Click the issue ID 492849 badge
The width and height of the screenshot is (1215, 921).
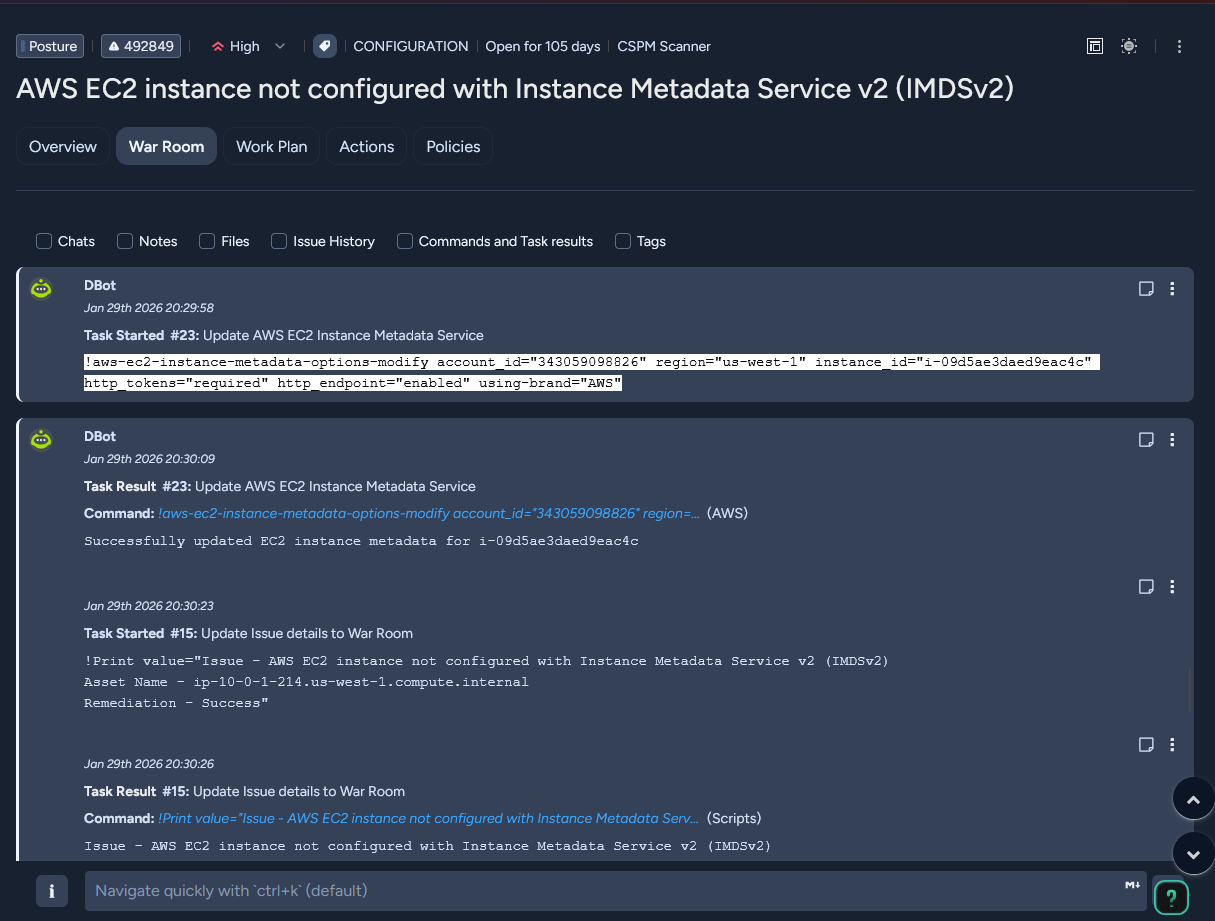(x=141, y=46)
